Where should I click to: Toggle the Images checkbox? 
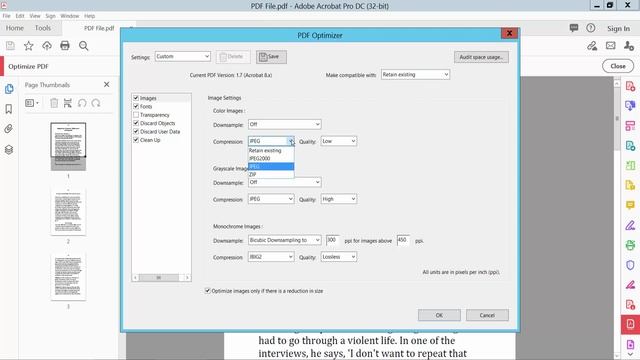point(136,98)
